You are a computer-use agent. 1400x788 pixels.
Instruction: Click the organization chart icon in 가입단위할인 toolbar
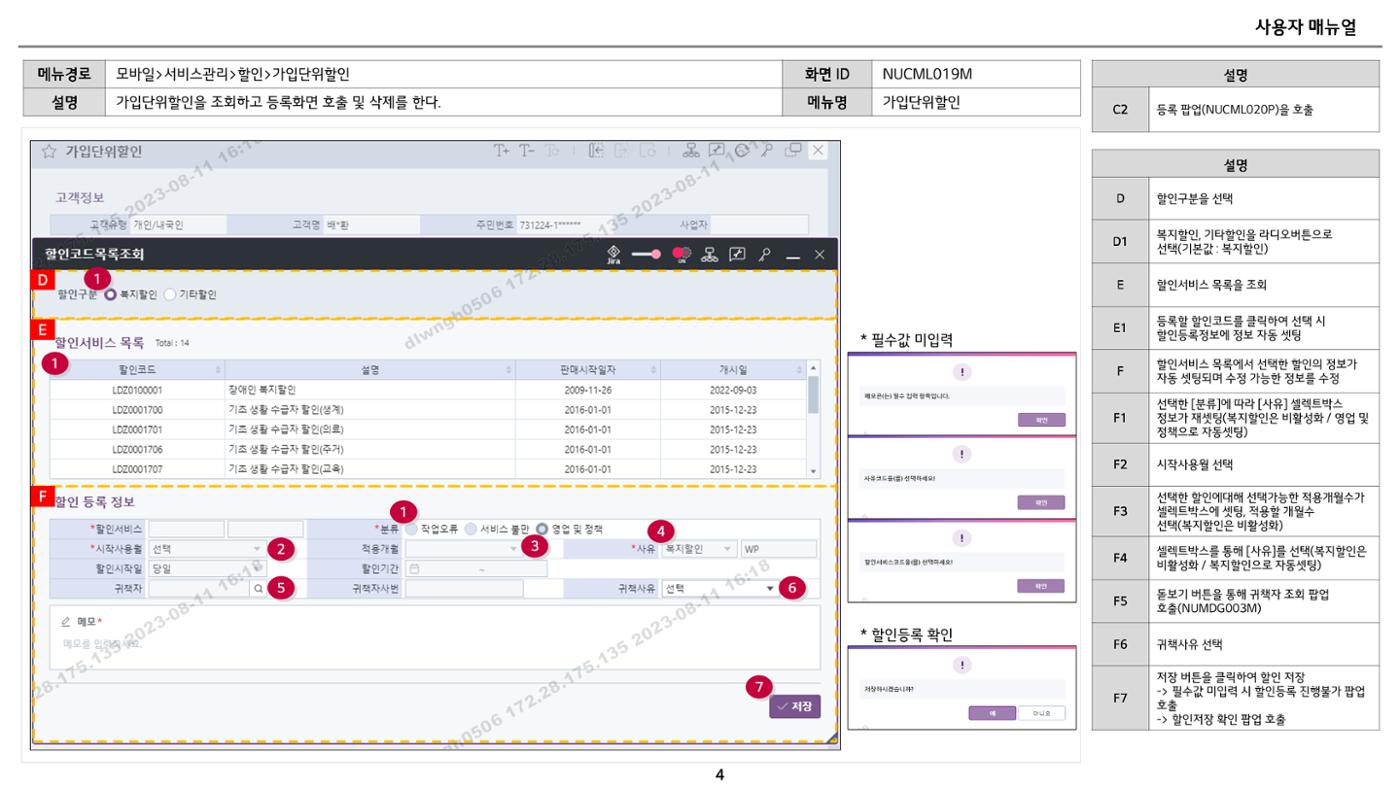pos(689,151)
